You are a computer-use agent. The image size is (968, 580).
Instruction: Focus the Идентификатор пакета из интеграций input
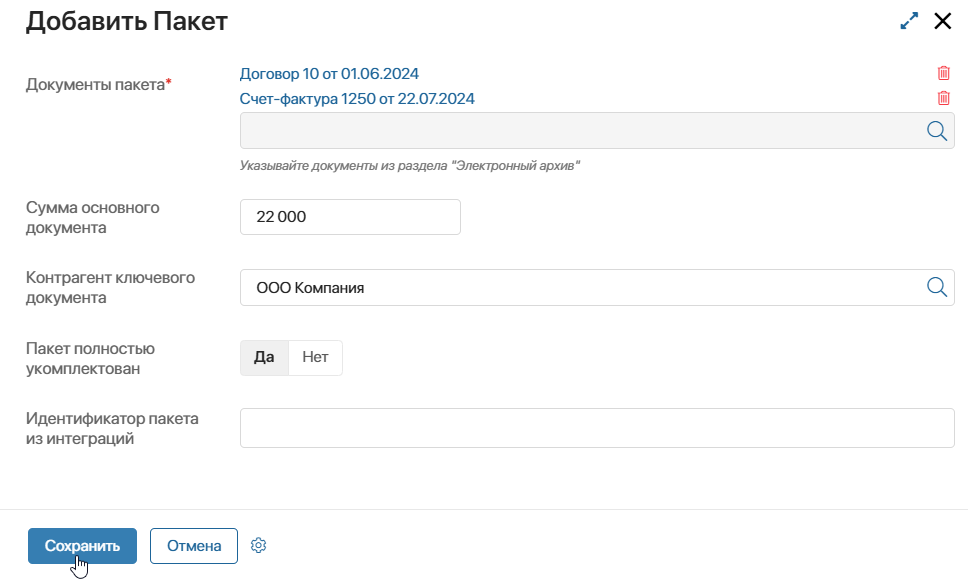click(x=597, y=428)
